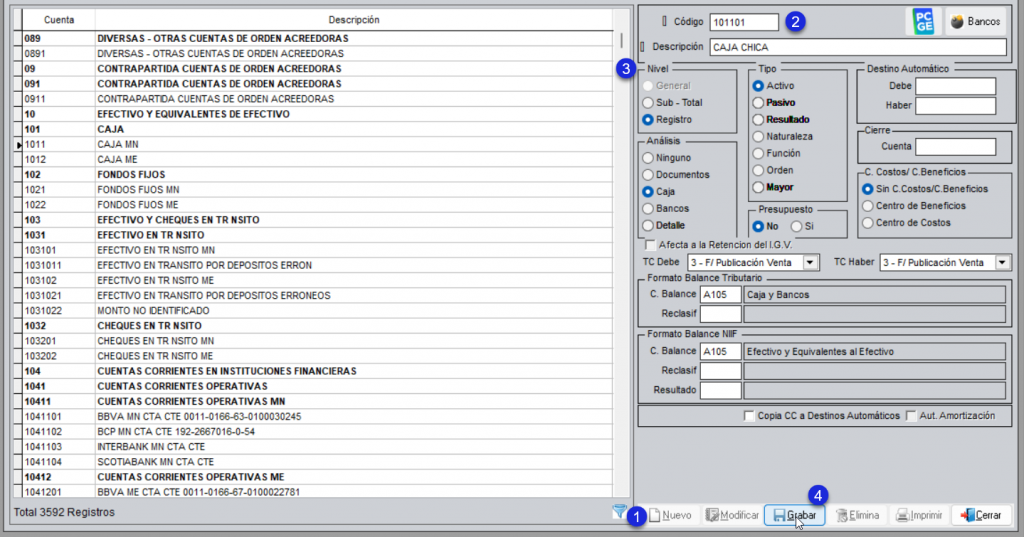Select Centro de Costos option
This screenshot has height=537, width=1024.
coord(868,223)
